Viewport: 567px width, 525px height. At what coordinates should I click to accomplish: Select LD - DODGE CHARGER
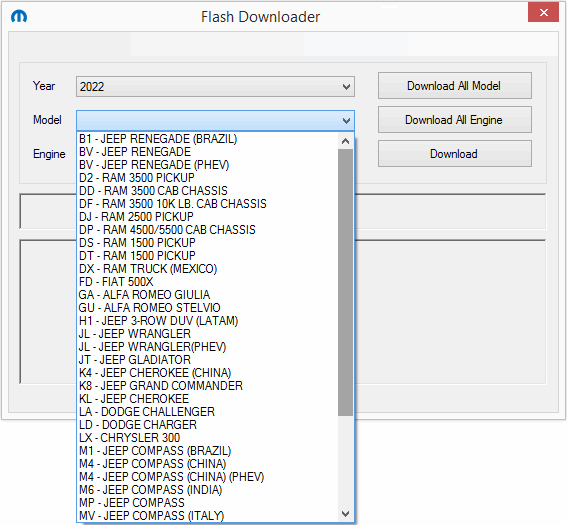(208, 425)
